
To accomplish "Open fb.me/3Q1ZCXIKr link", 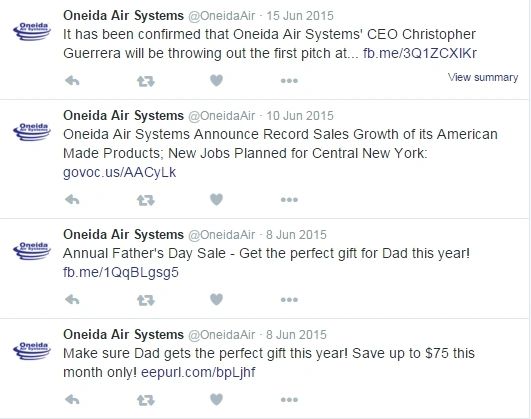I will (420, 53).
